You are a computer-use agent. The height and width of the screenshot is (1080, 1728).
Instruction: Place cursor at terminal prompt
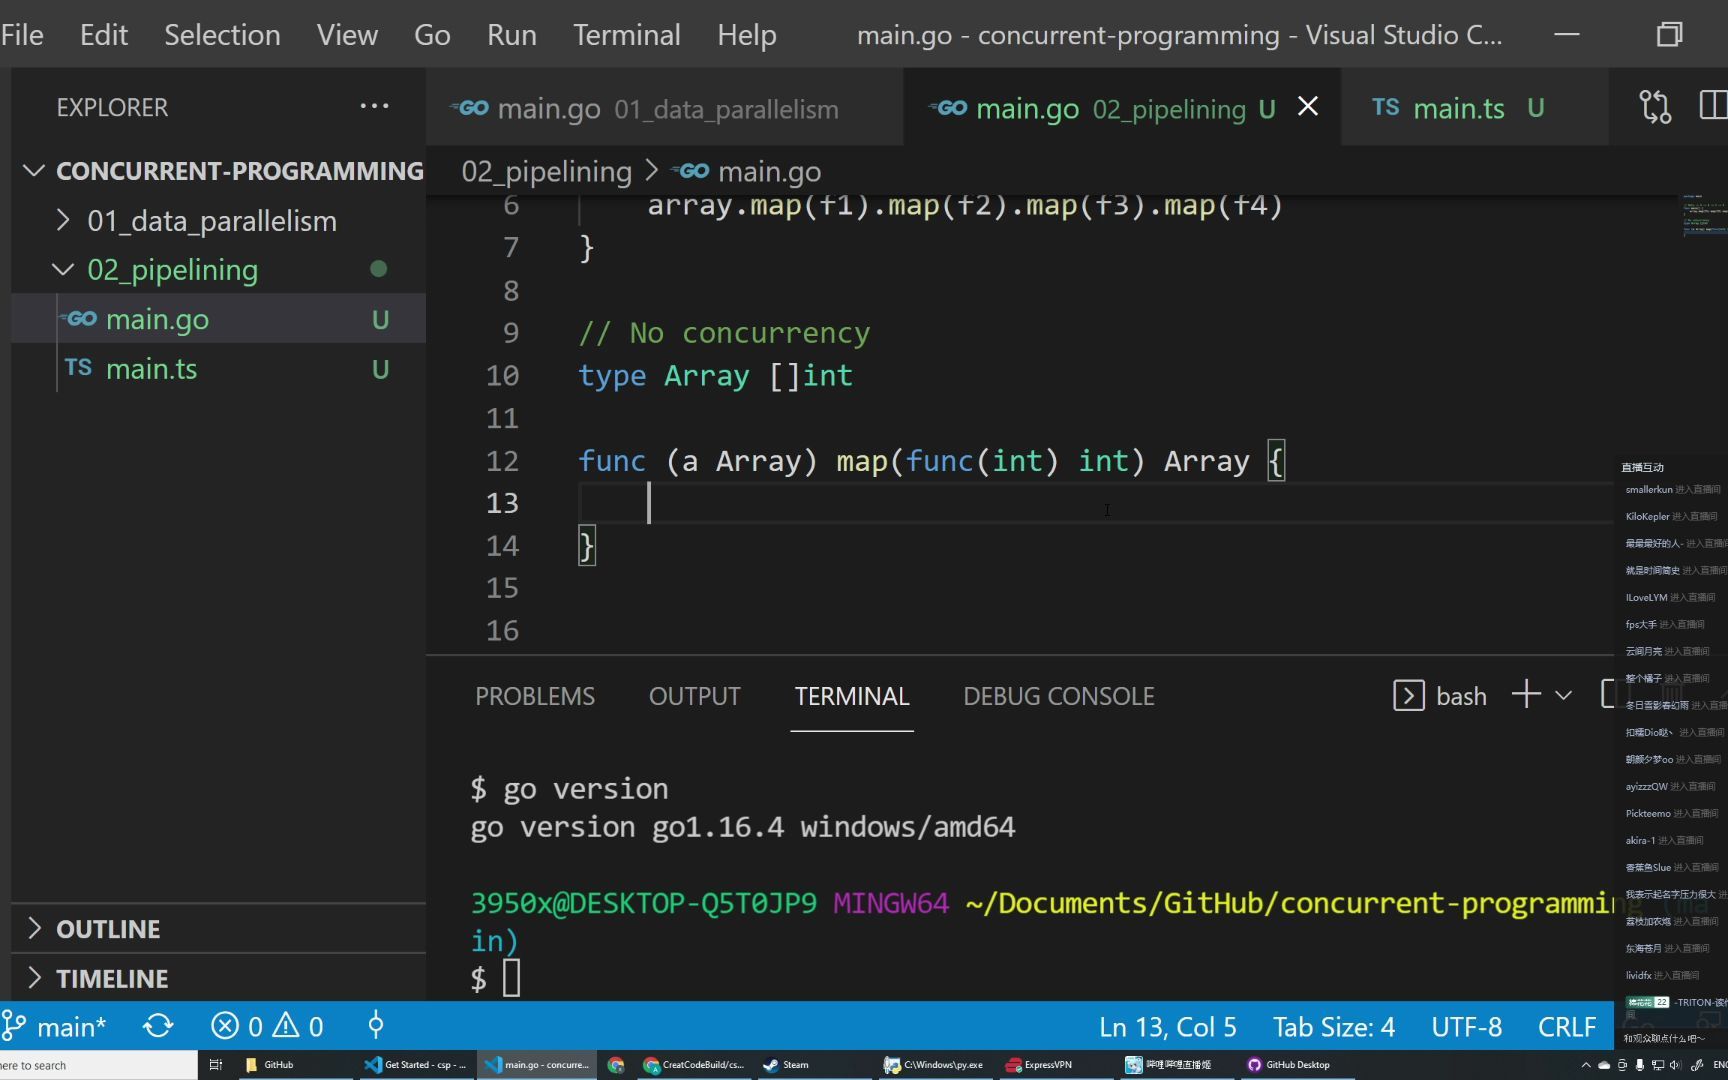(x=511, y=978)
